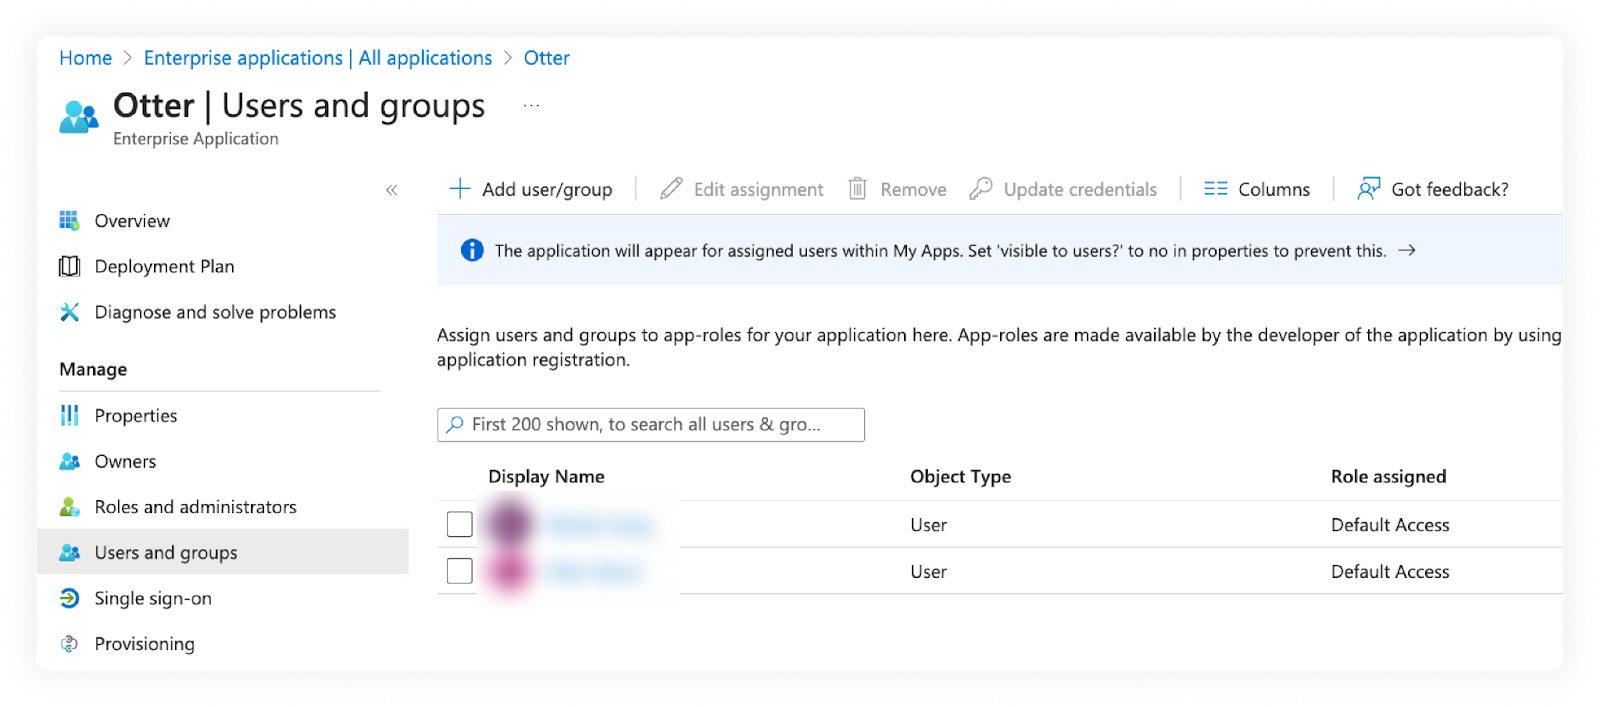Click the Deployment Plan book icon

69,266
